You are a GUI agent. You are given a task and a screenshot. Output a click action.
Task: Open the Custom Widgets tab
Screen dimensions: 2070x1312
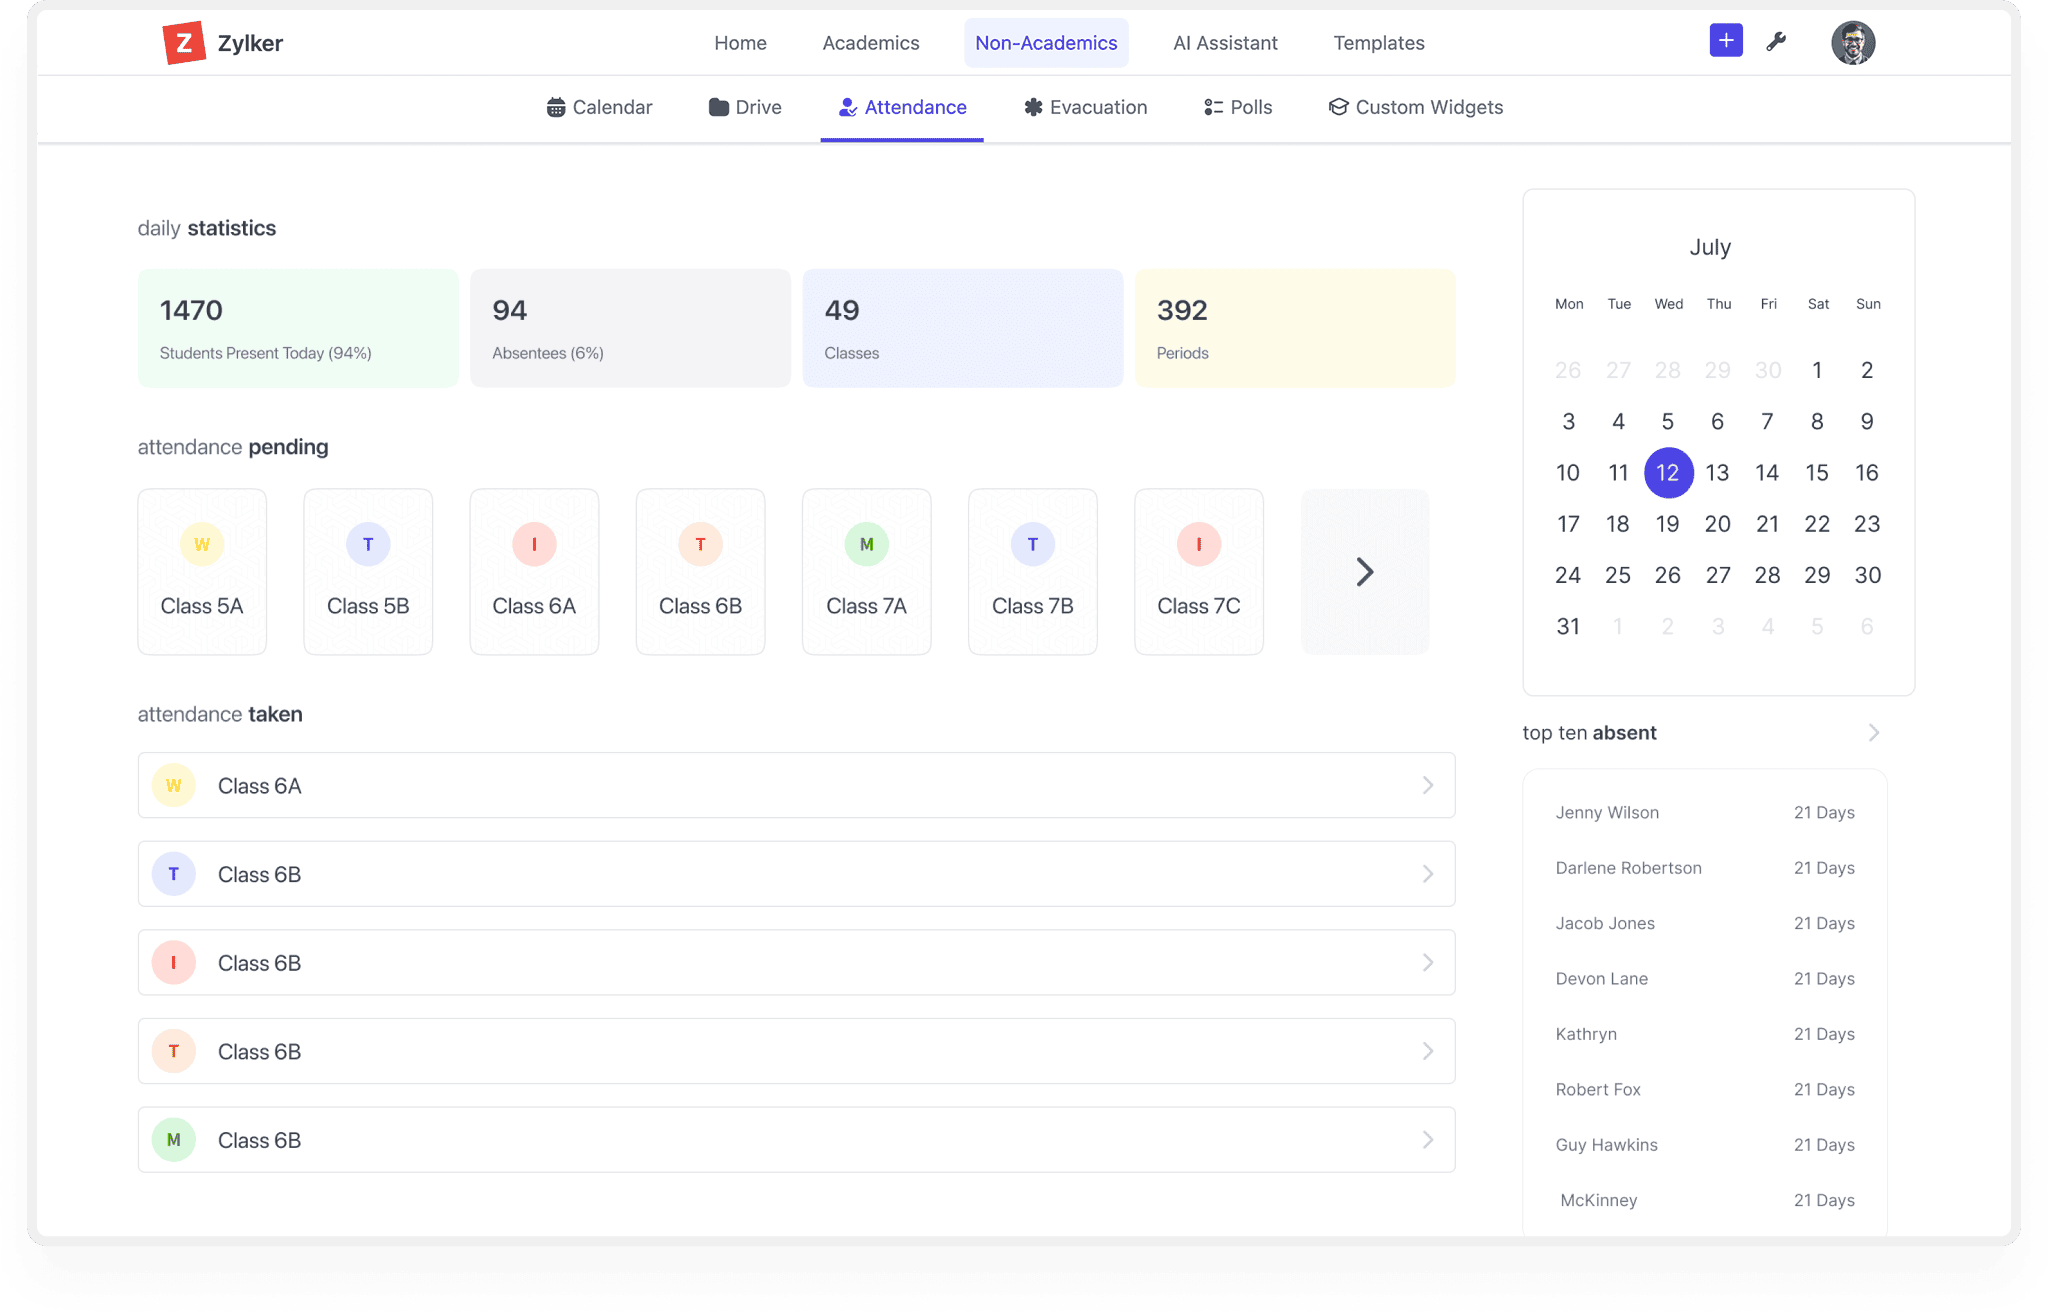tap(1415, 107)
